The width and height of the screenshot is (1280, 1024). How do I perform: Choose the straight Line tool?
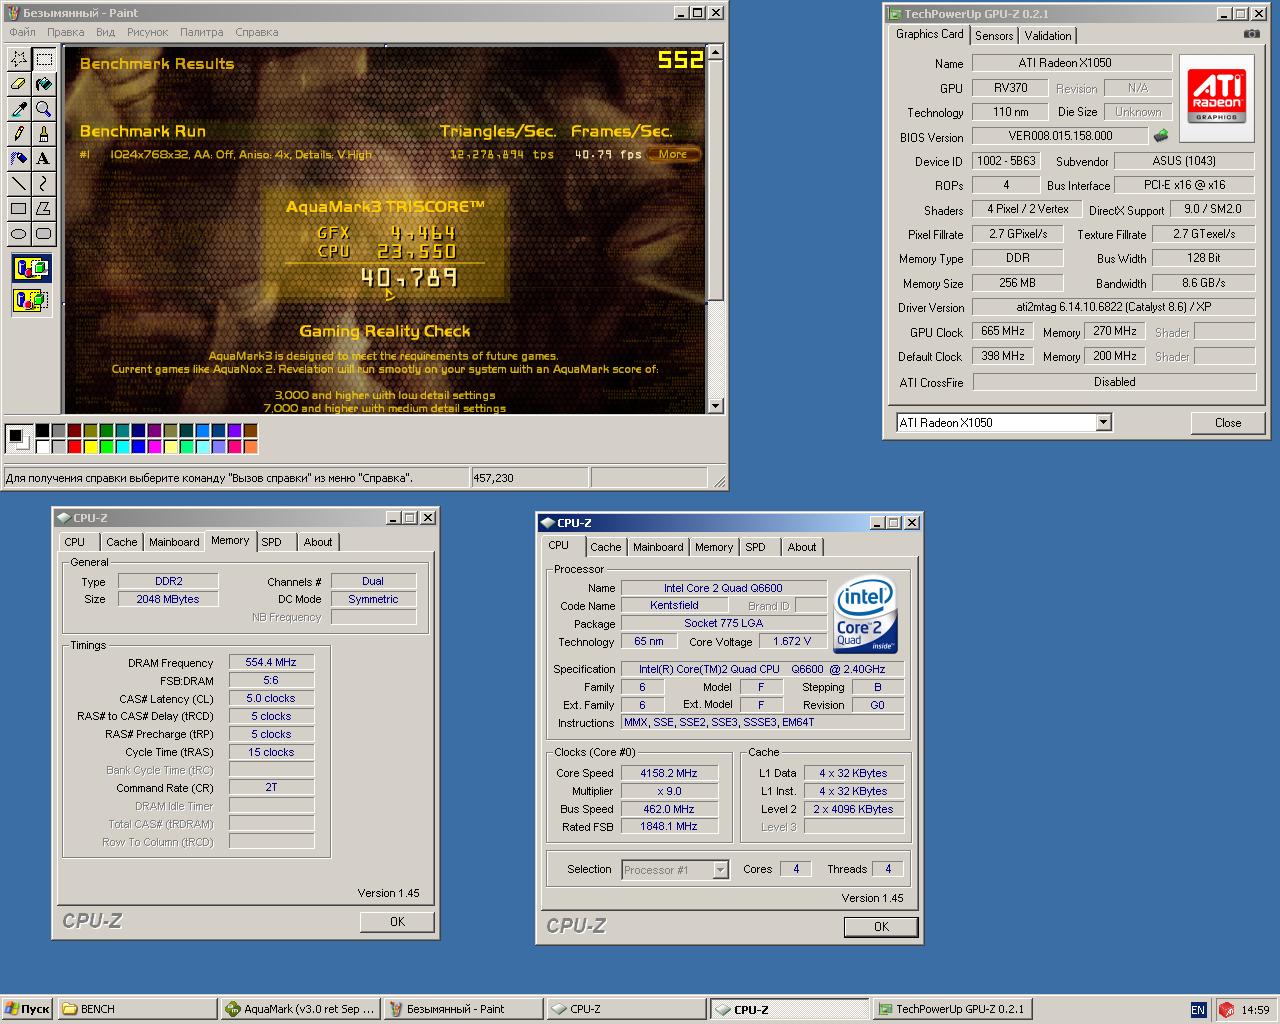(x=19, y=184)
